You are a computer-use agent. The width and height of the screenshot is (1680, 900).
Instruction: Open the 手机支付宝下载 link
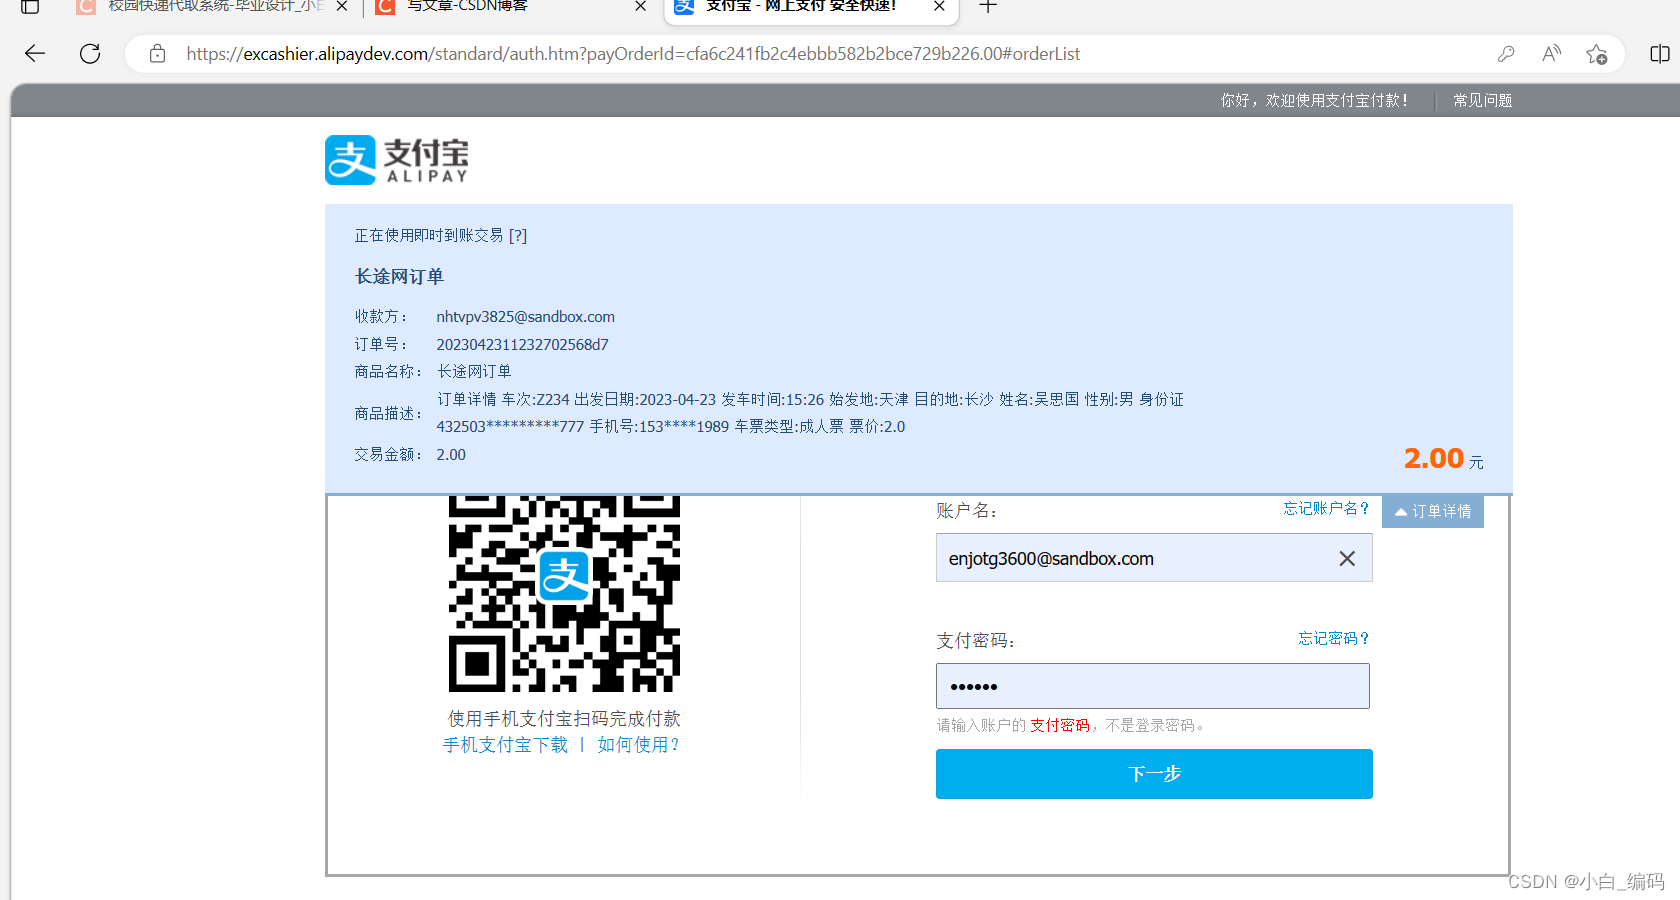coord(505,745)
